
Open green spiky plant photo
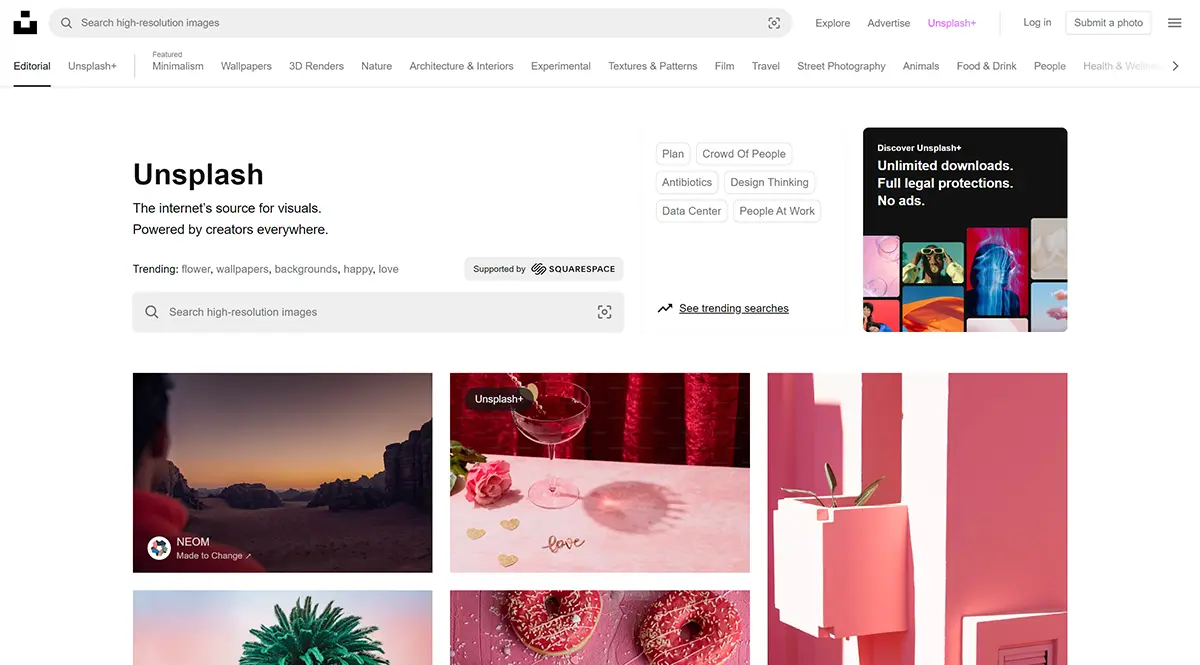(283, 628)
